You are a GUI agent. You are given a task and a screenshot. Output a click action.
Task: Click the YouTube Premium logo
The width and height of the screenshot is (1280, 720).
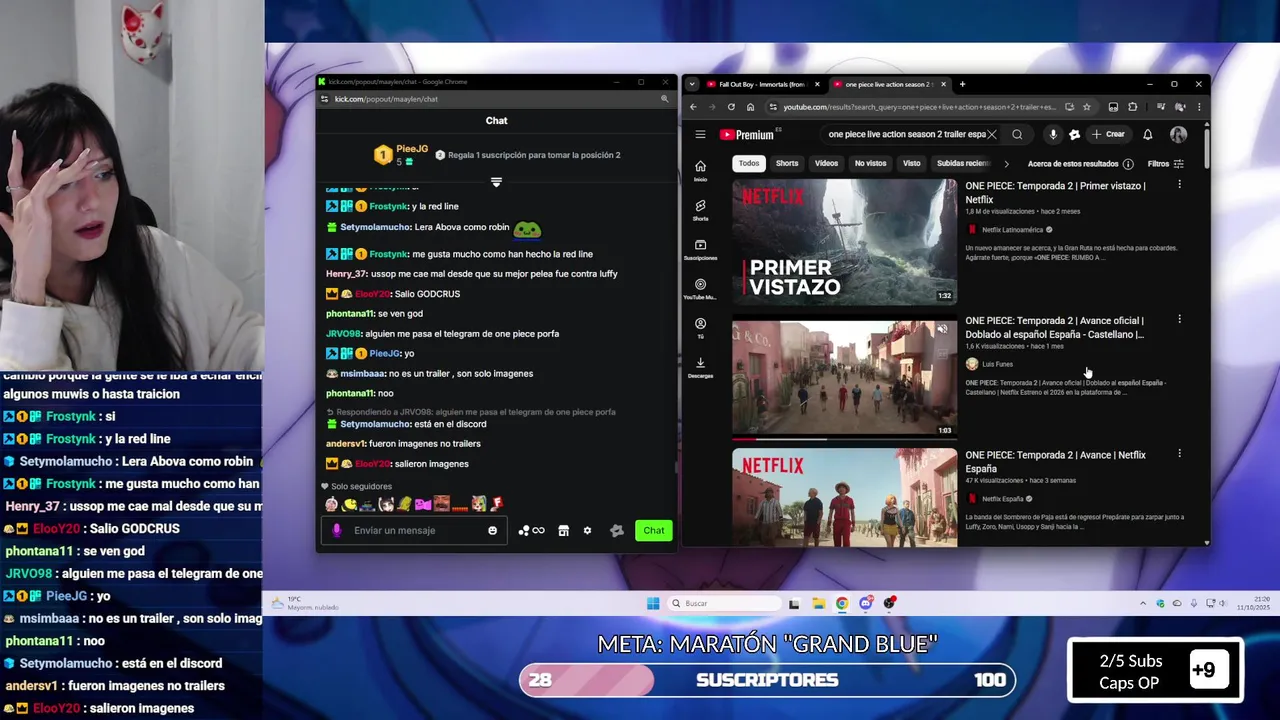coord(747,135)
